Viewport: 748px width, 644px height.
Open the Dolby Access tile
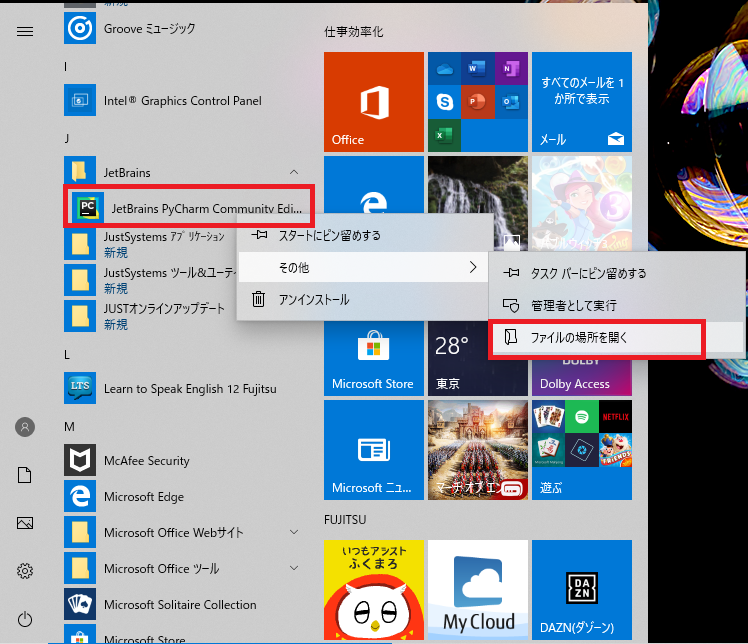[x=582, y=377]
